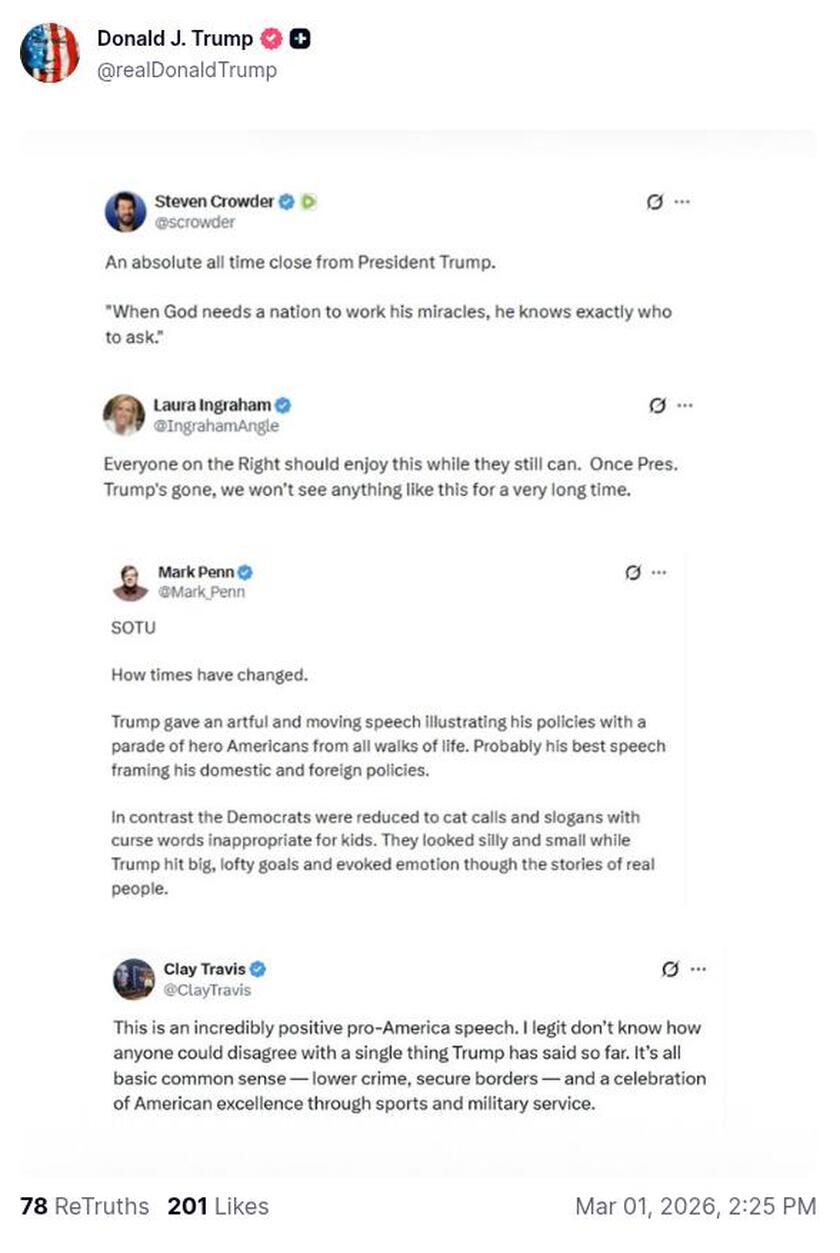Click the Grok icon on Steven Crowder's post
The height and width of the screenshot is (1253, 840).
click(655, 201)
